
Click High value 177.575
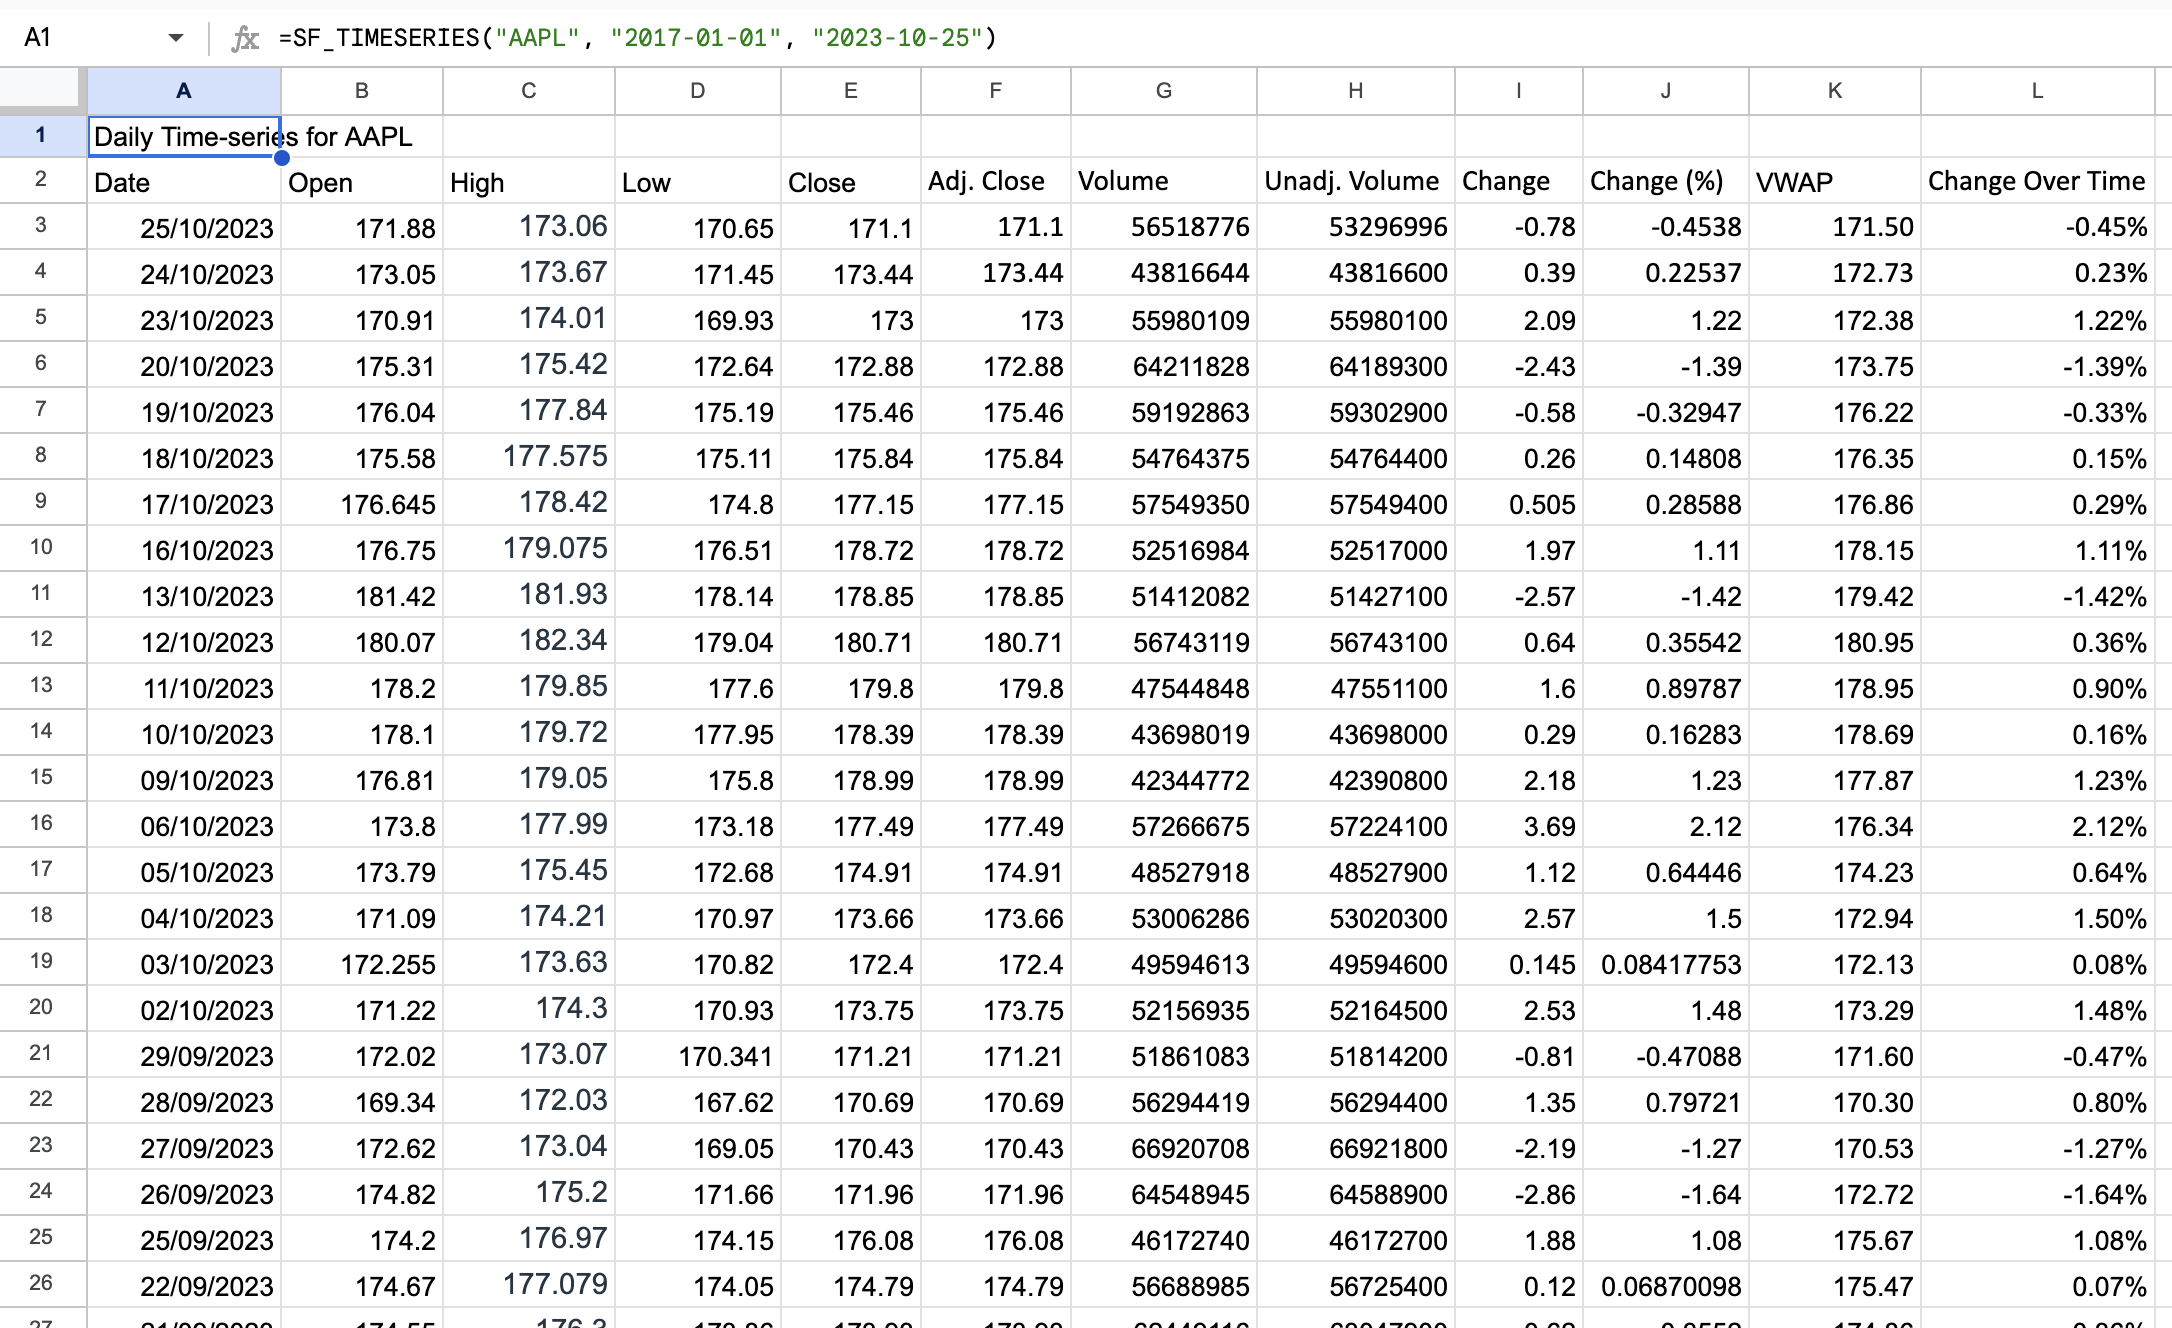529,457
